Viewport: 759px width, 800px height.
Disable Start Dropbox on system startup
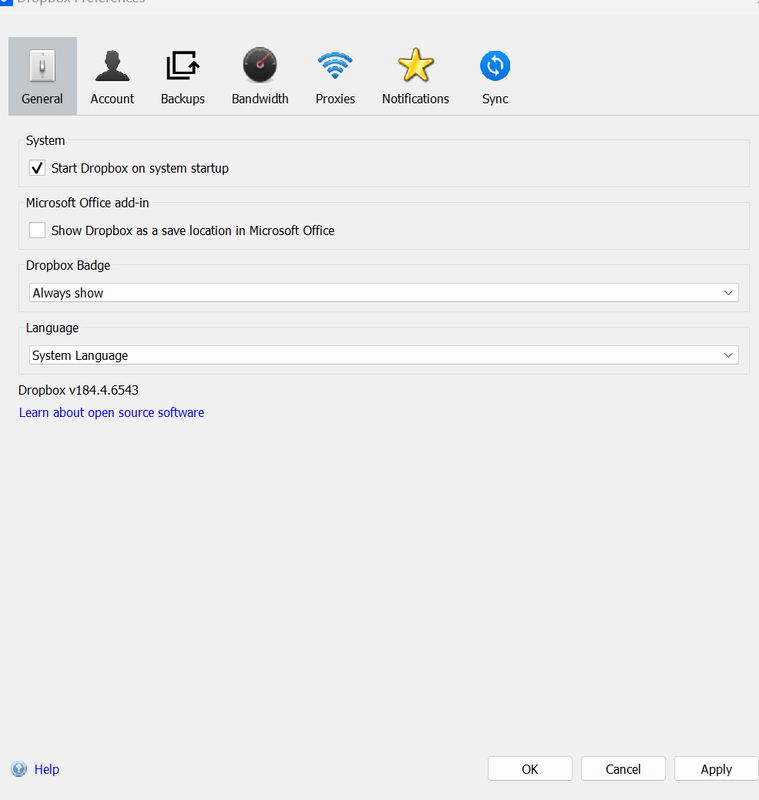coord(37,168)
